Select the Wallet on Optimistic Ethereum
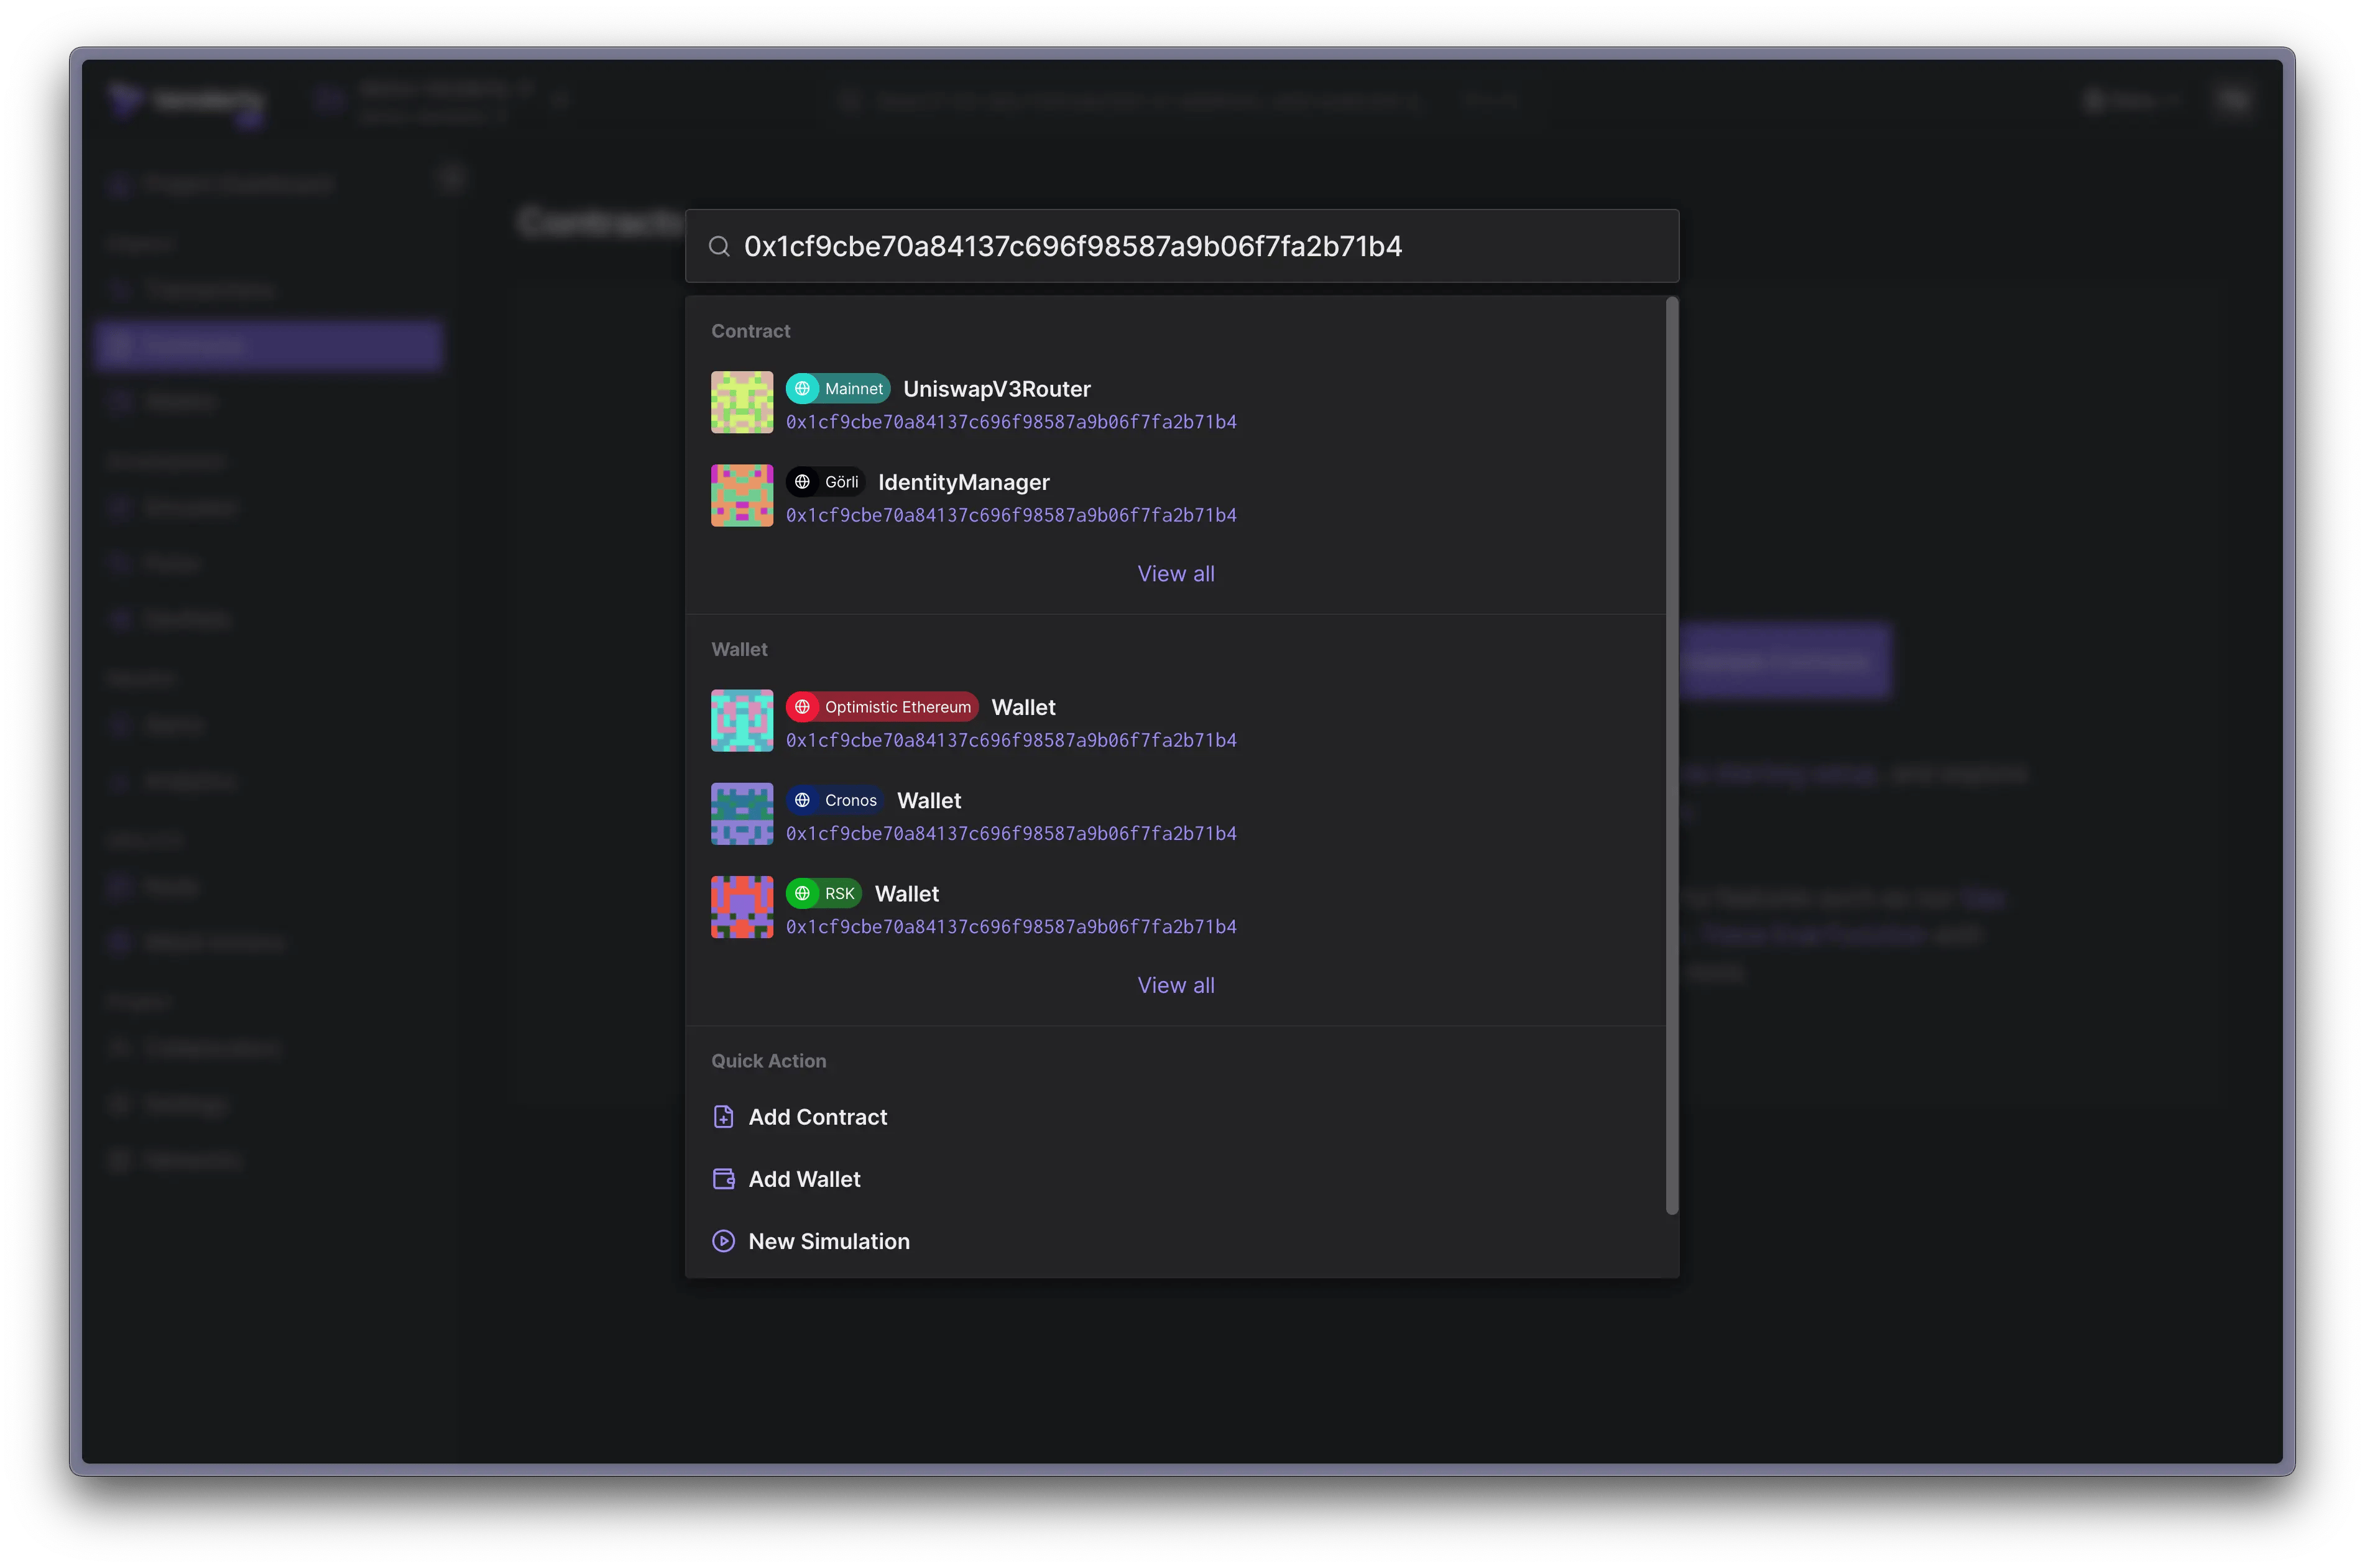The height and width of the screenshot is (1568, 2365). pyautogui.click(x=1023, y=707)
